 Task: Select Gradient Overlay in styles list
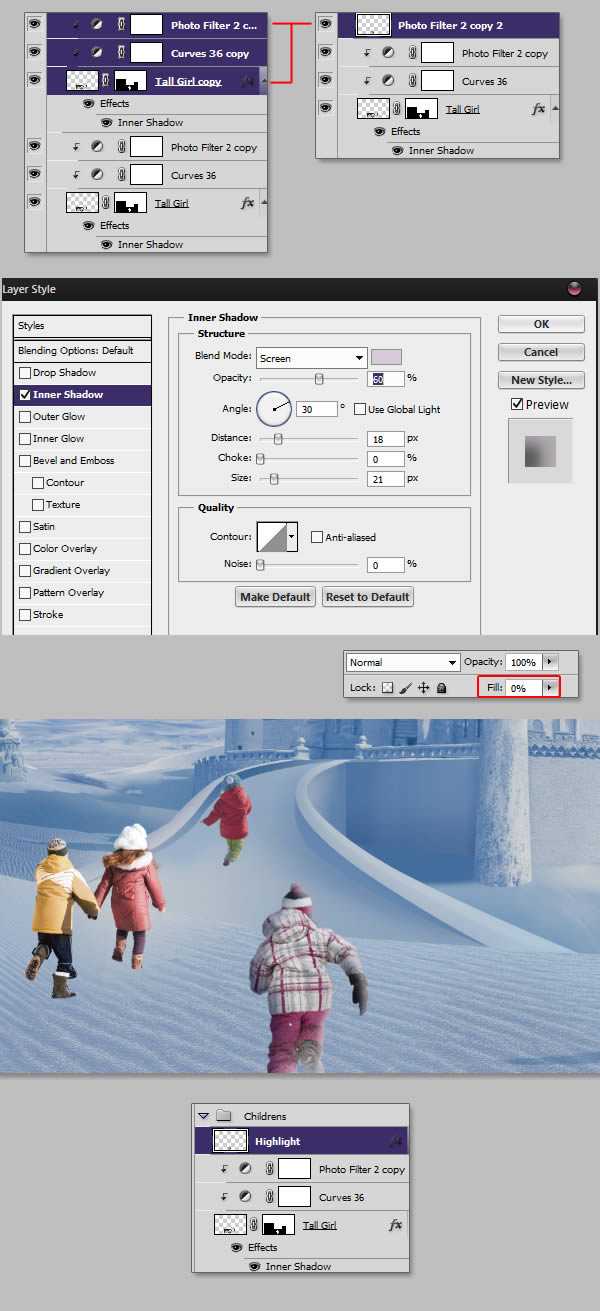83,571
